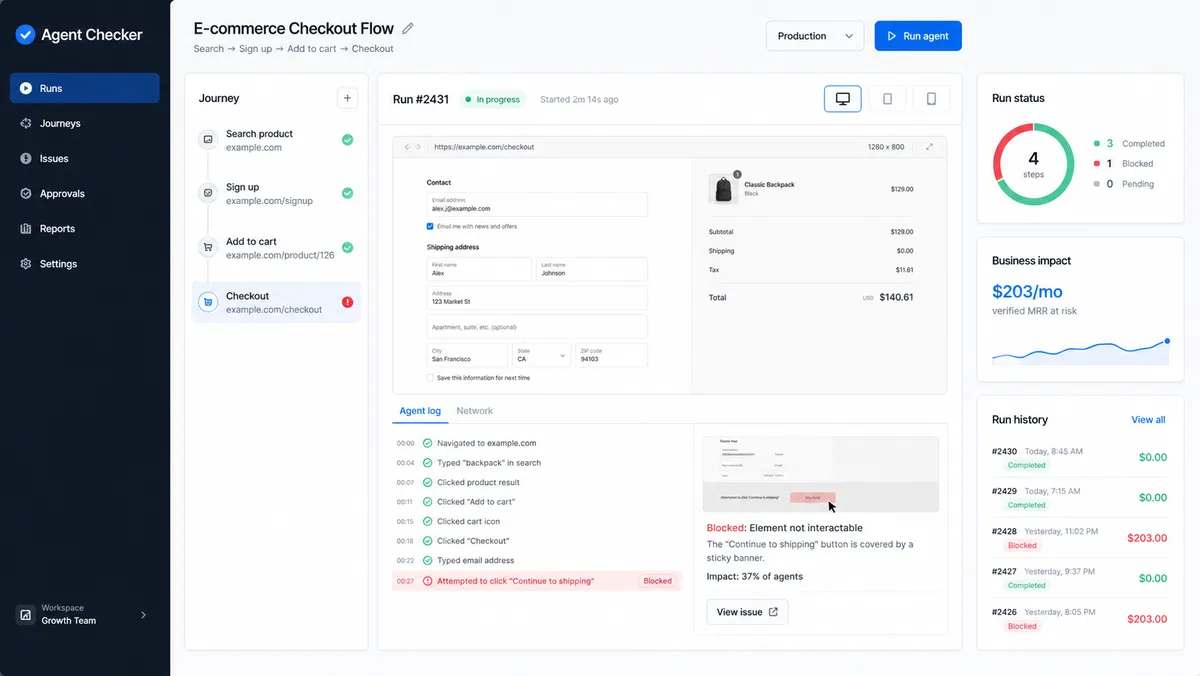Open the Reports sidebar item
The height and width of the screenshot is (676, 1200).
[85, 228]
